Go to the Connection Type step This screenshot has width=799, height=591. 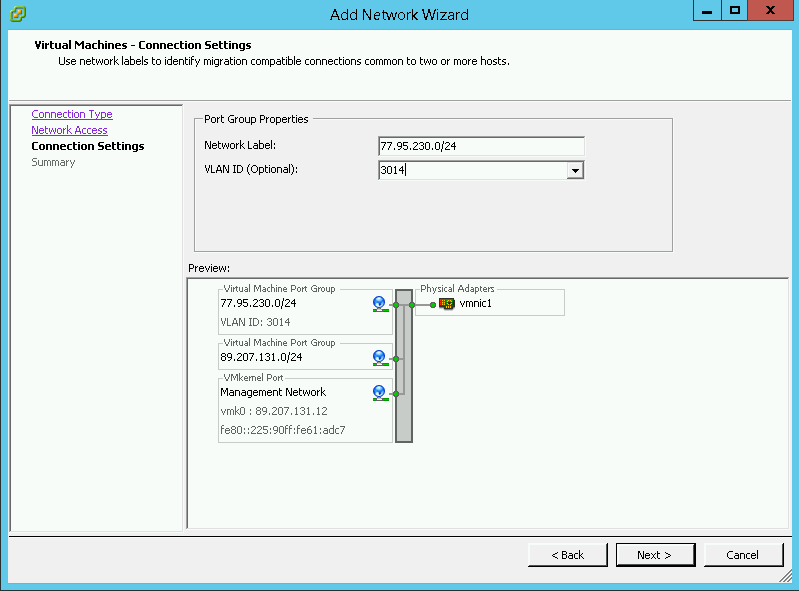tap(72, 114)
